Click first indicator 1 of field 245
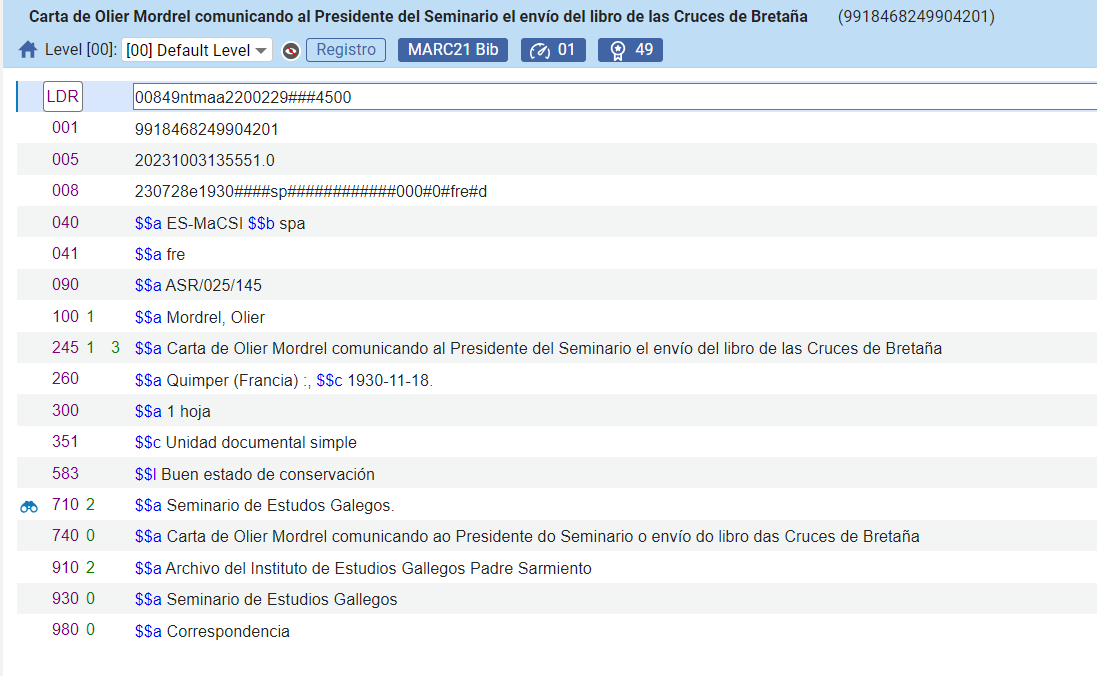 click(x=90, y=348)
